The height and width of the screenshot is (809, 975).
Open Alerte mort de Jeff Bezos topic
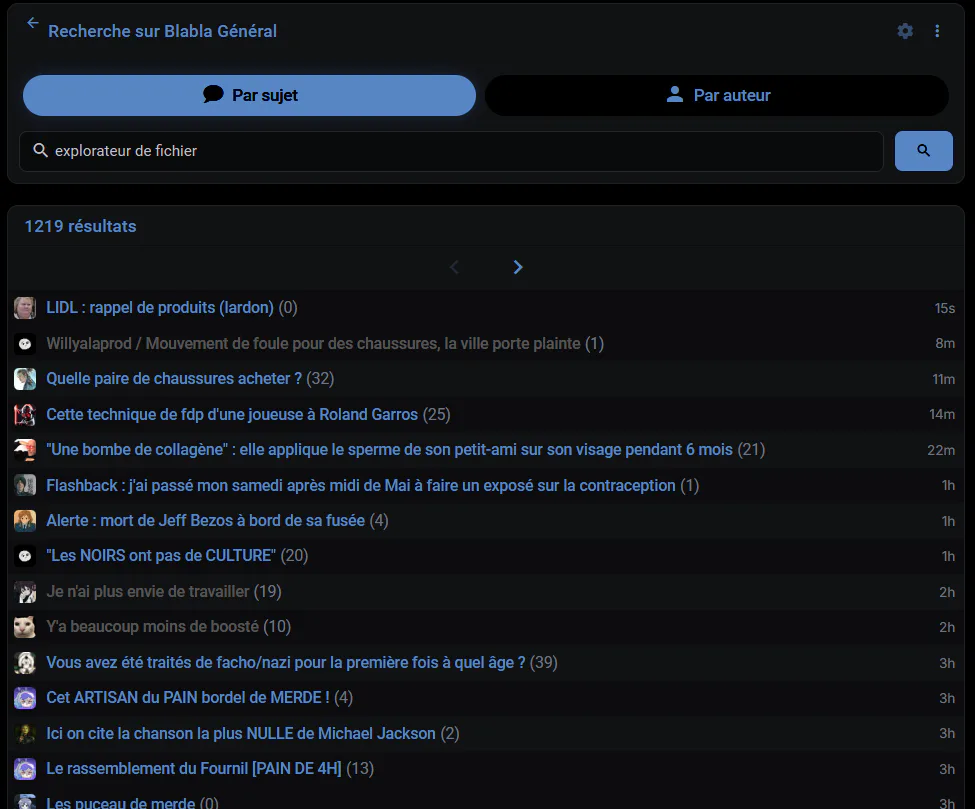[x=206, y=520]
